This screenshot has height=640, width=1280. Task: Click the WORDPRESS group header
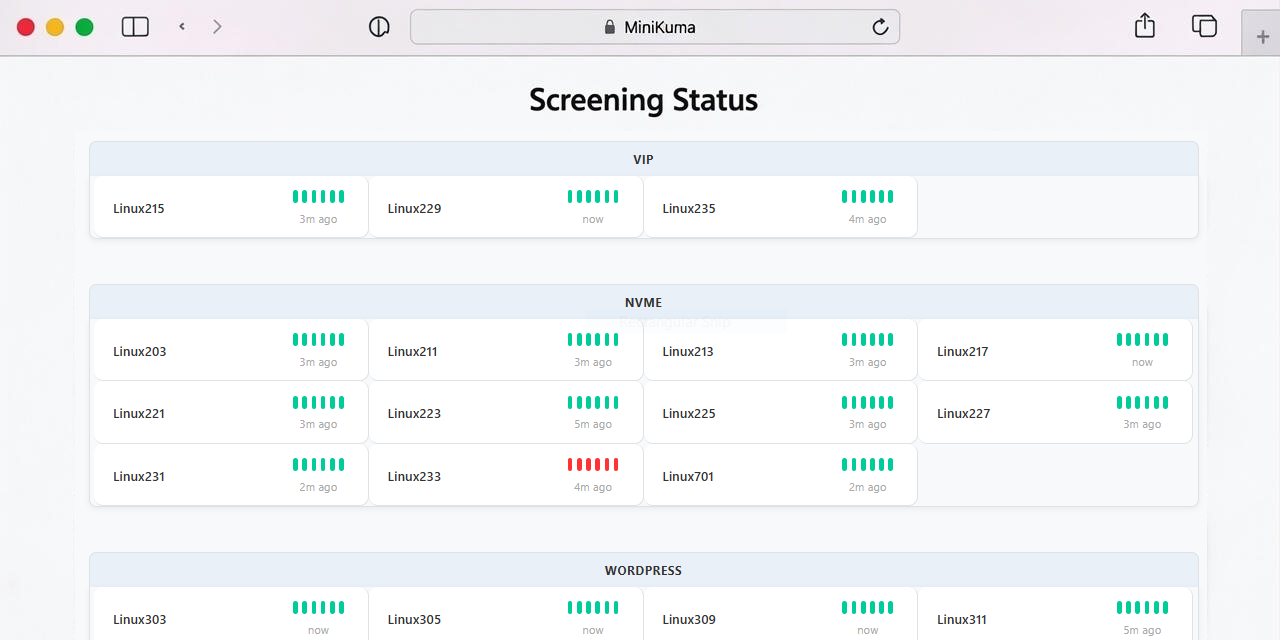click(643, 570)
